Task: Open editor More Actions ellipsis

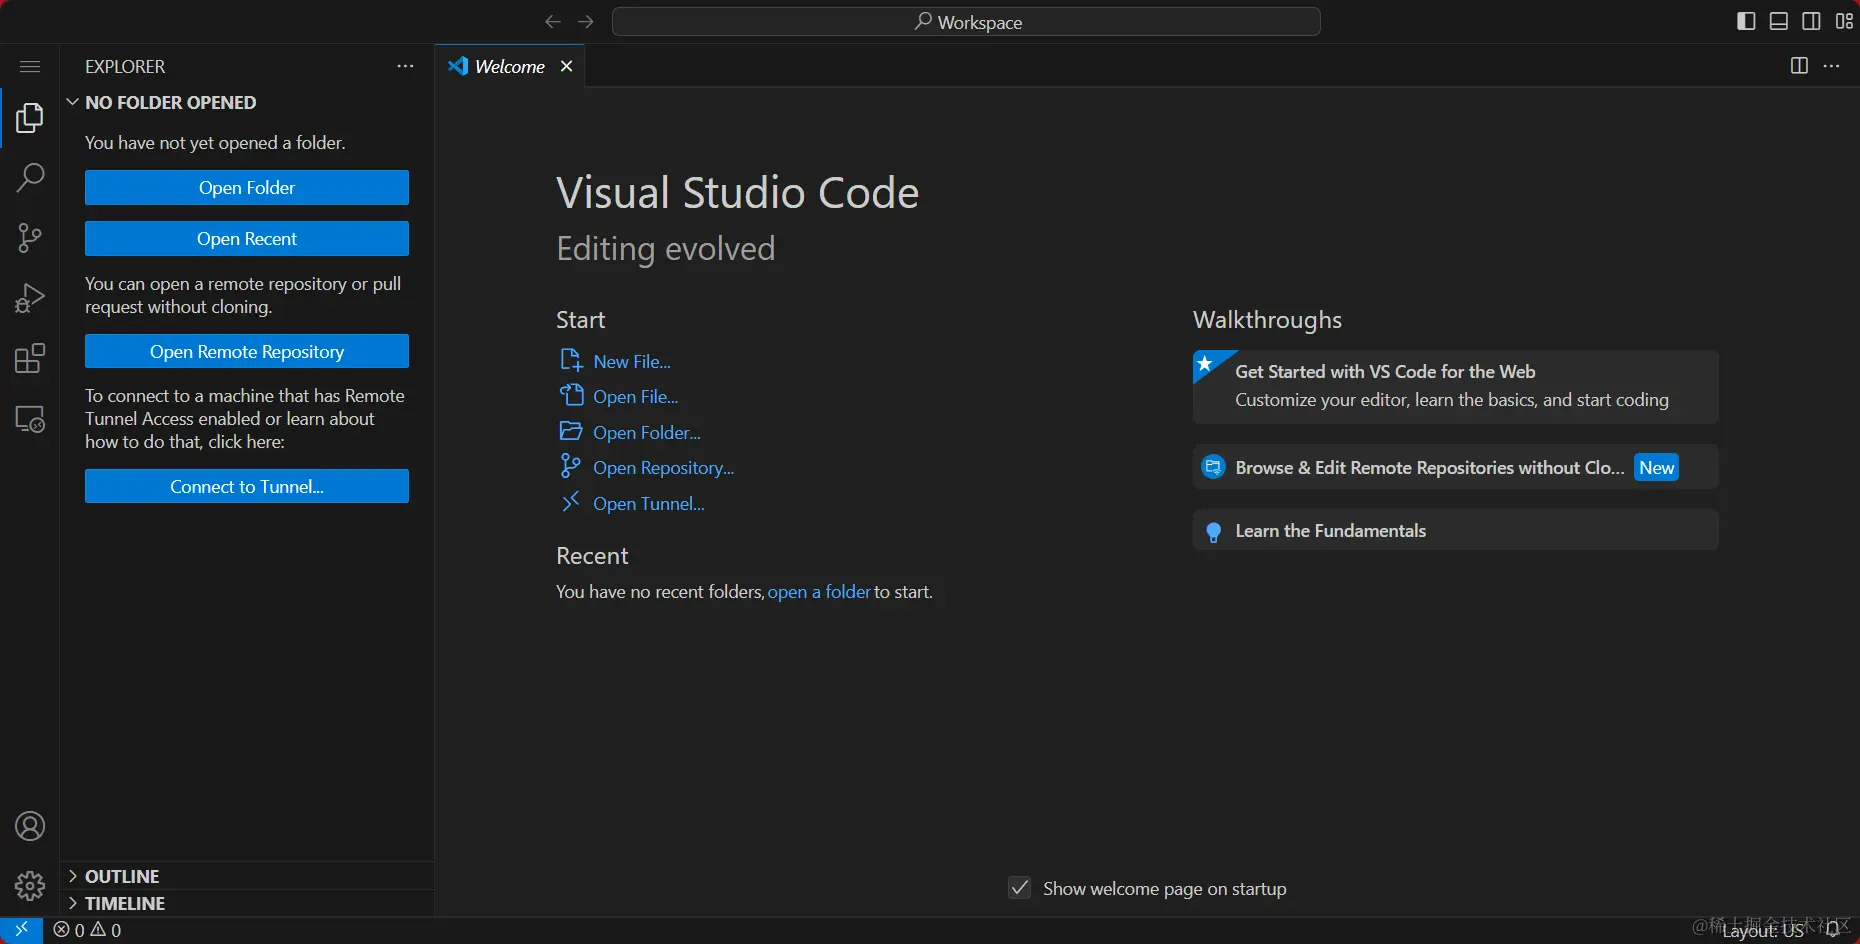Action: [1831, 66]
